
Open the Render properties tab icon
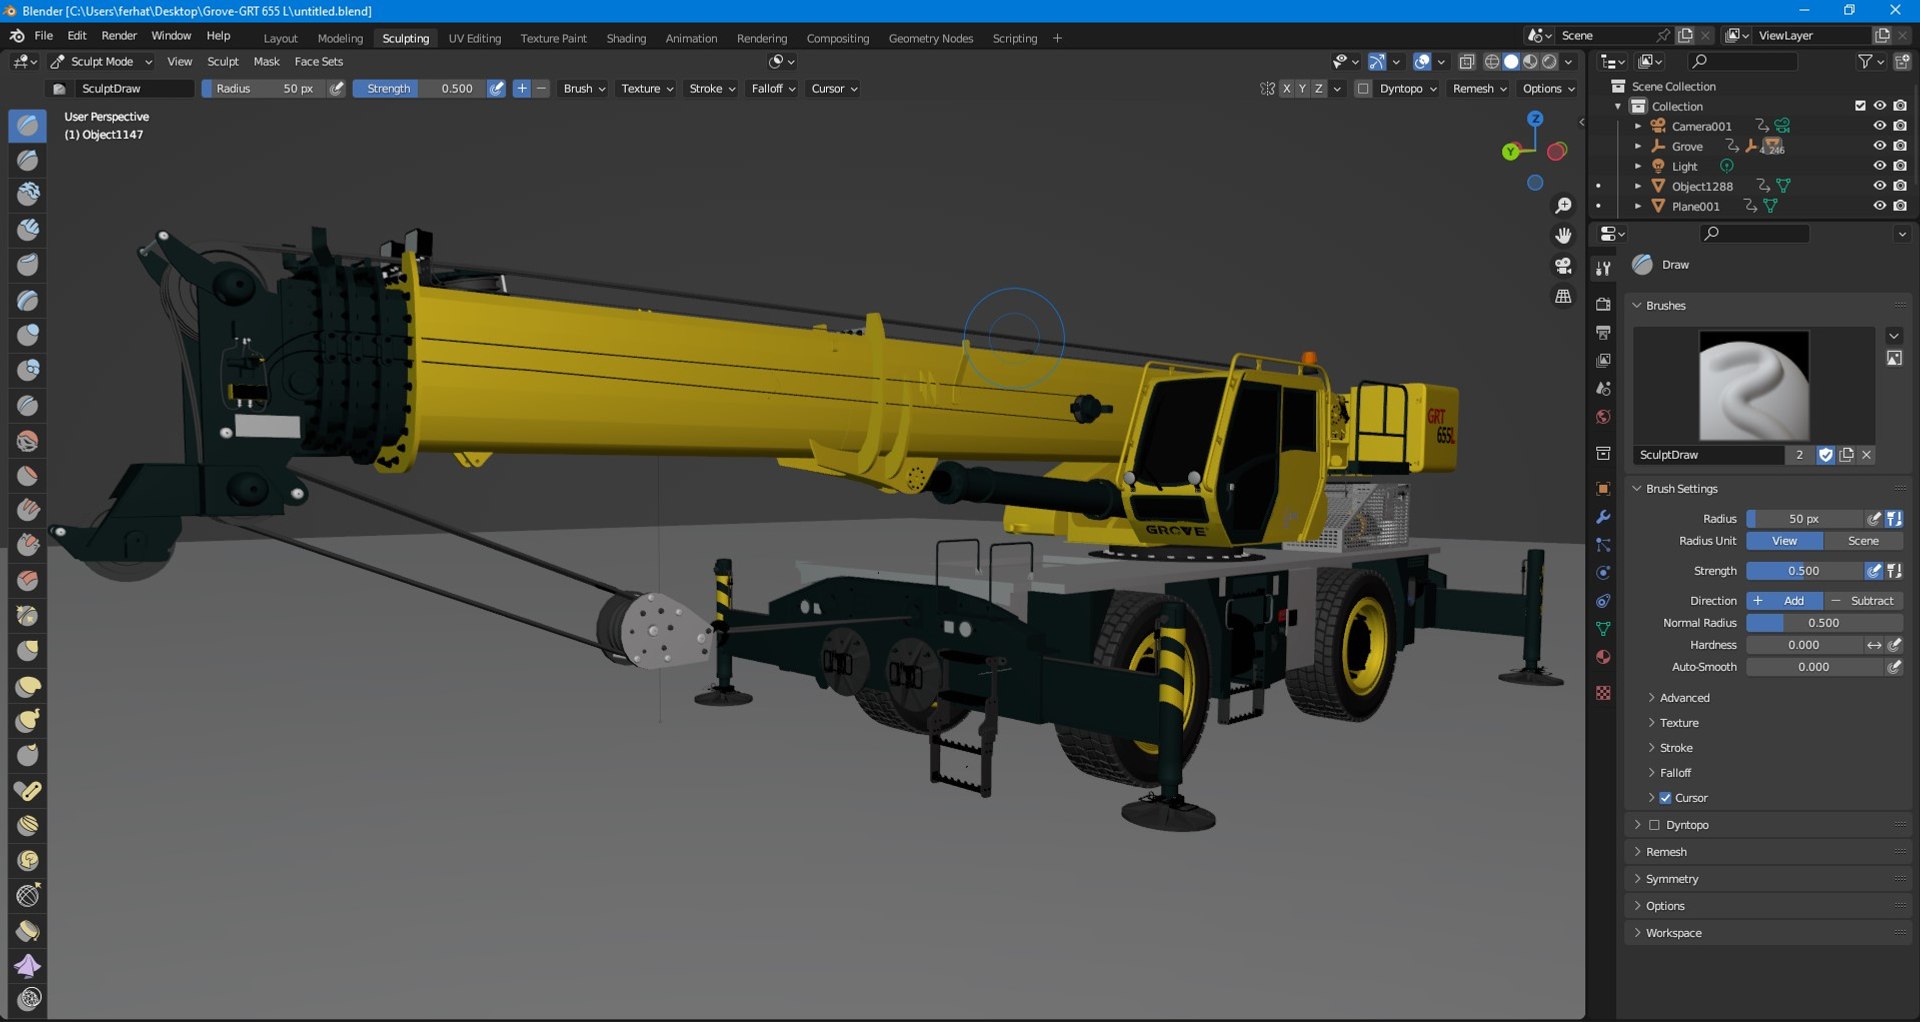[x=1603, y=304]
